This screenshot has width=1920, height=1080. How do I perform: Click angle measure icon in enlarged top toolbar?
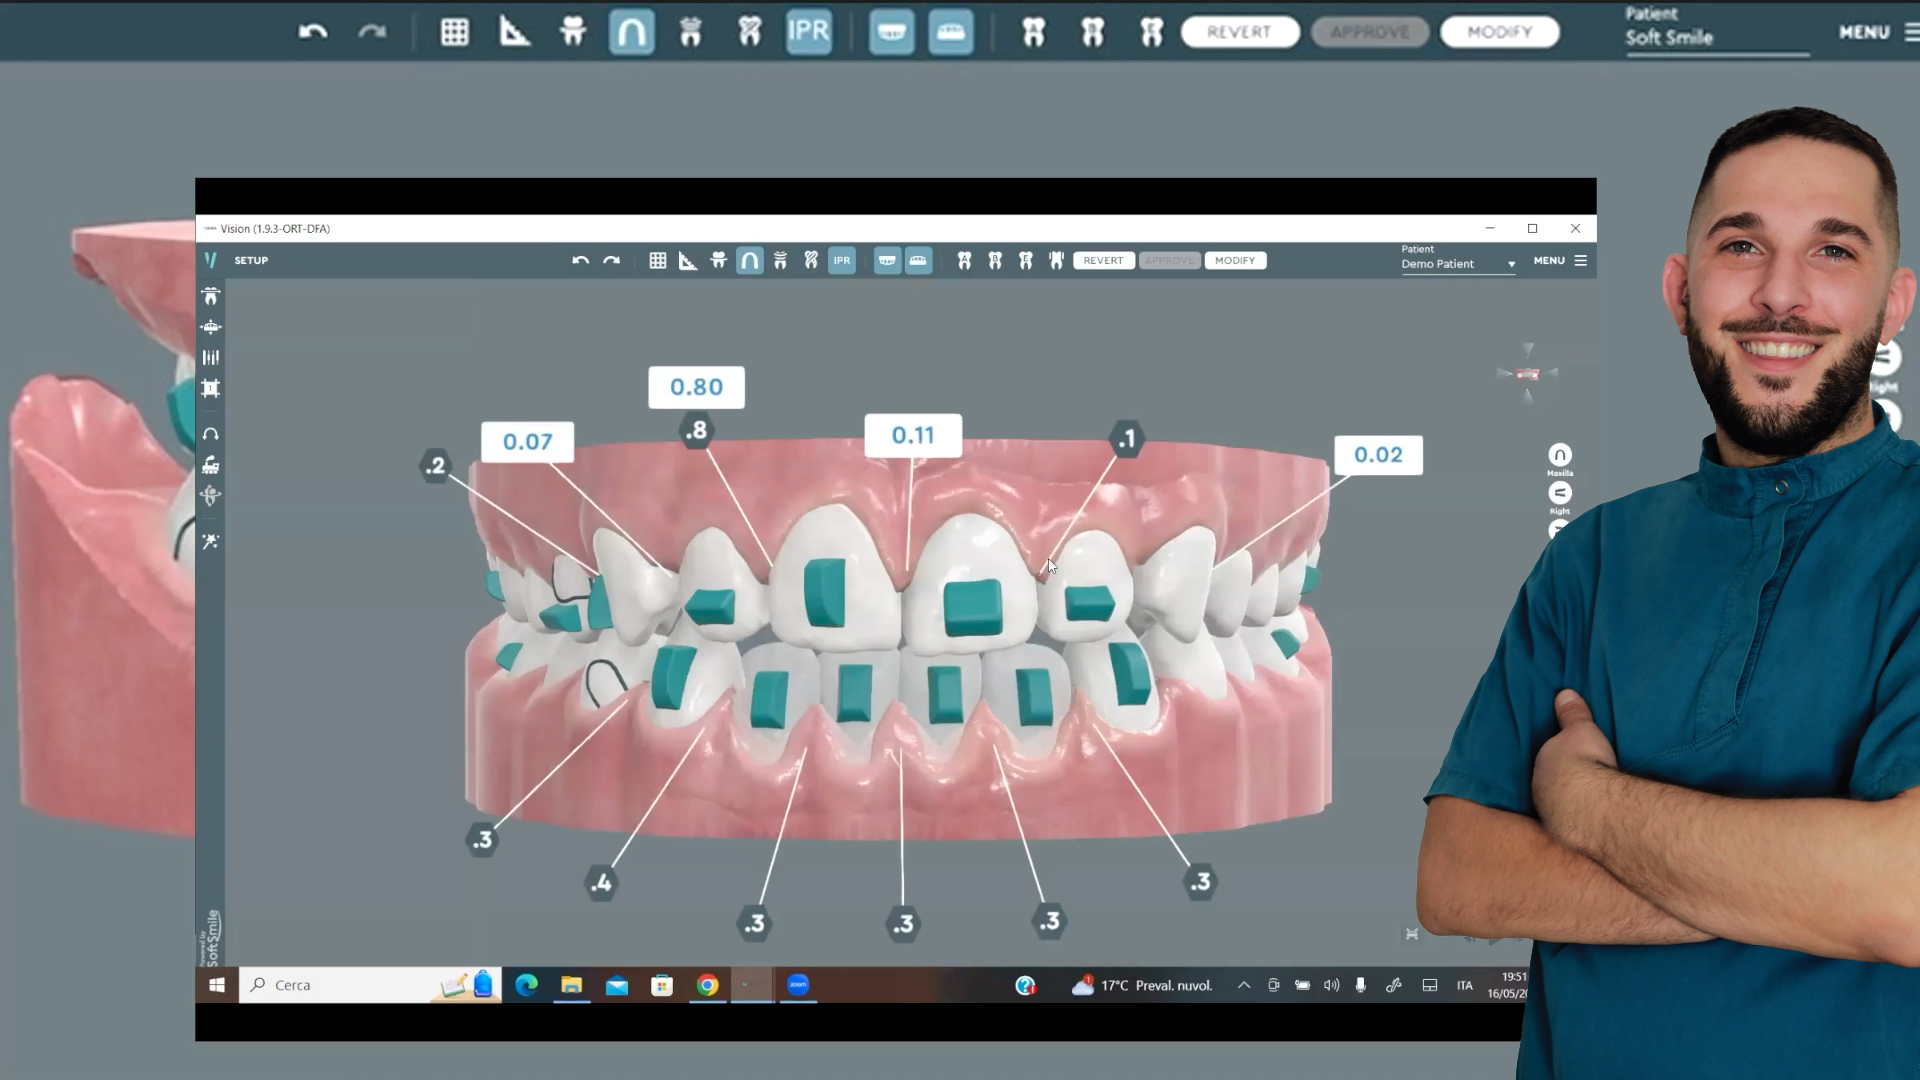pyautogui.click(x=514, y=32)
